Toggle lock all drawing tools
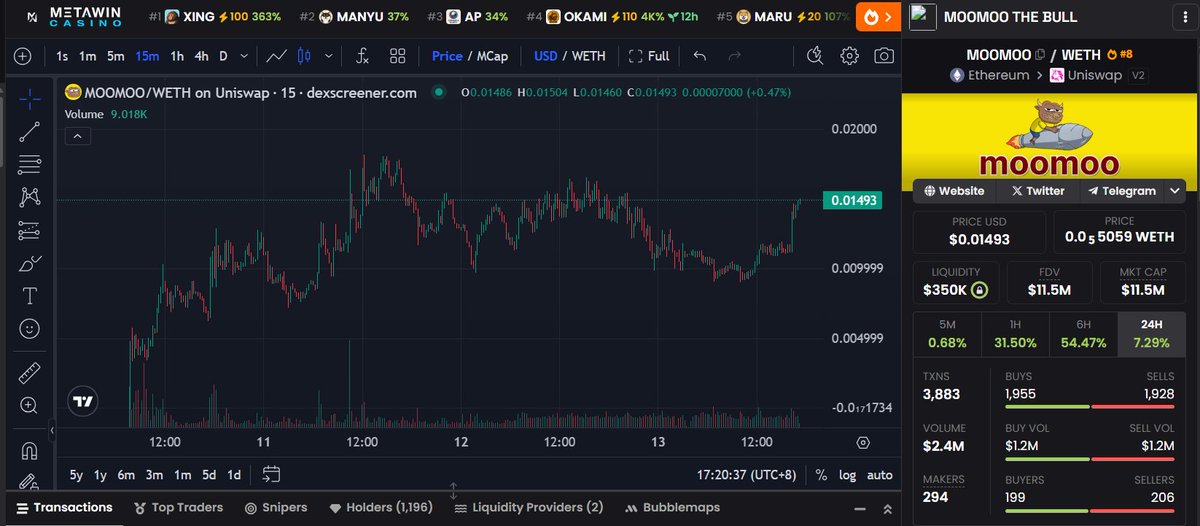This screenshot has width=1200, height=526. 29,481
